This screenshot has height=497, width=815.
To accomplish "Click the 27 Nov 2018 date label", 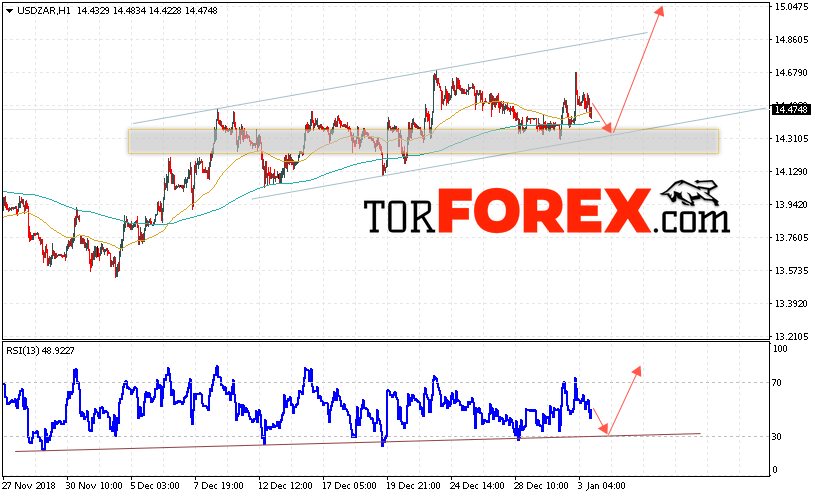I will (x=29, y=486).
